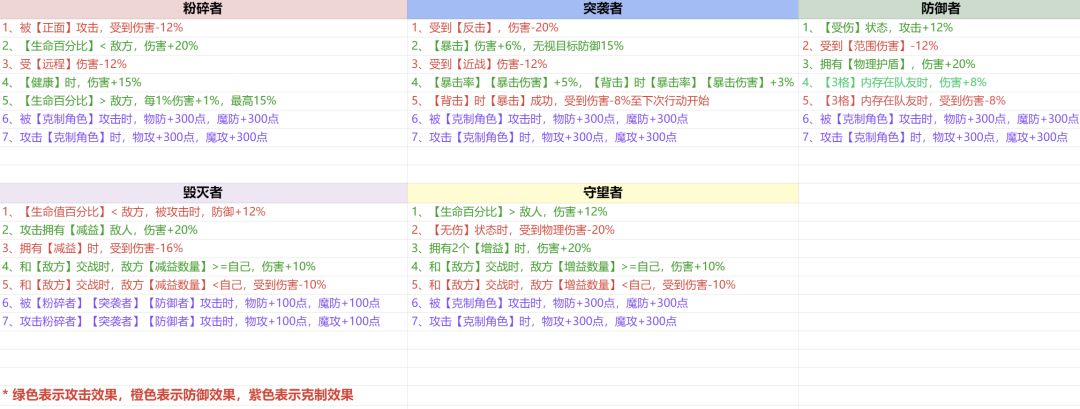The image size is (1080, 409).
Task: Click the 受【远程】伤害-12% cell
Action: coord(203,65)
